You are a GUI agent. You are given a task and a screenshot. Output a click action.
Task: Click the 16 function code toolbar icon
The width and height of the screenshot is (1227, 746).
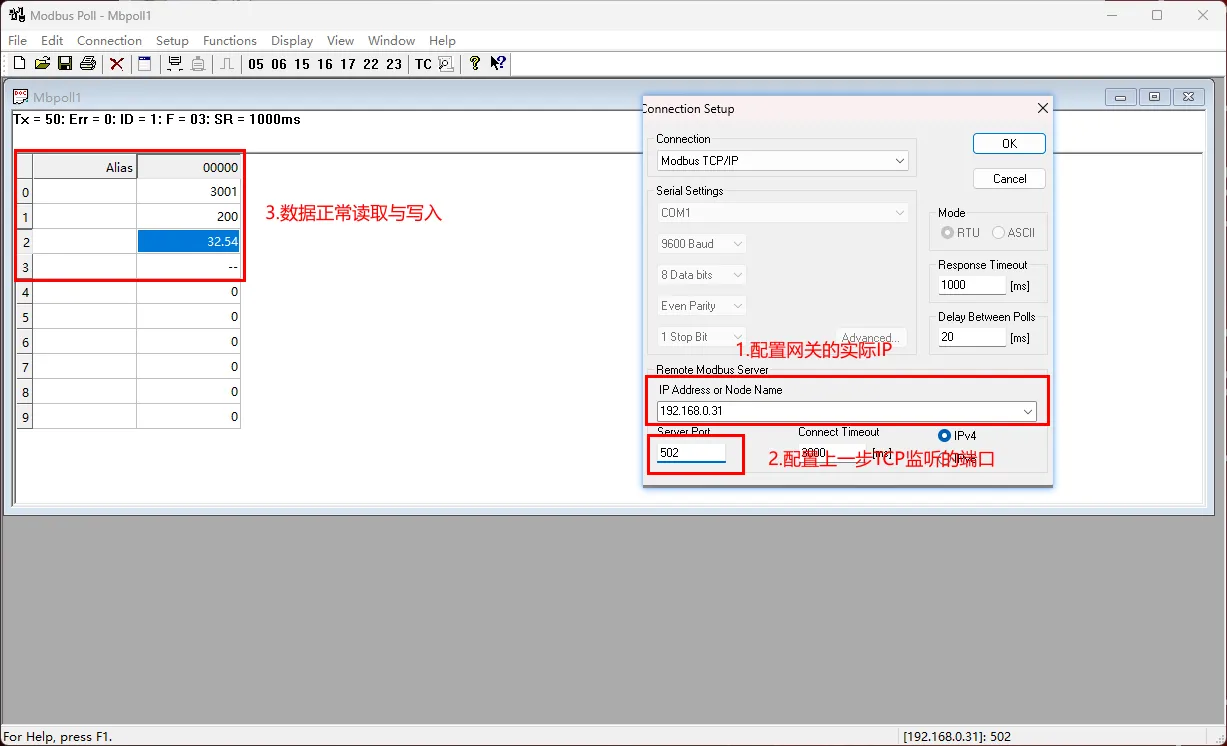[x=324, y=64]
